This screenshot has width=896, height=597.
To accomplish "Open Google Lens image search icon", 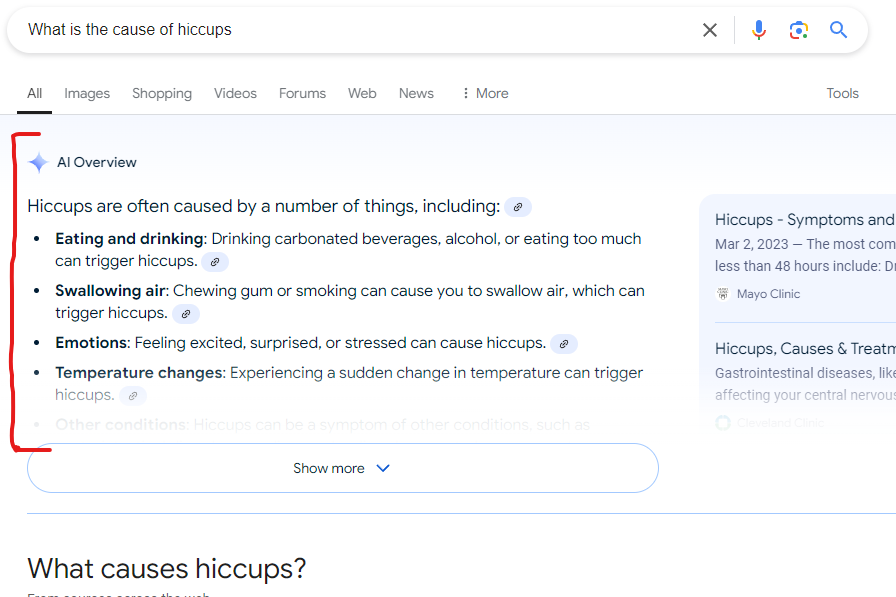I will (798, 30).
